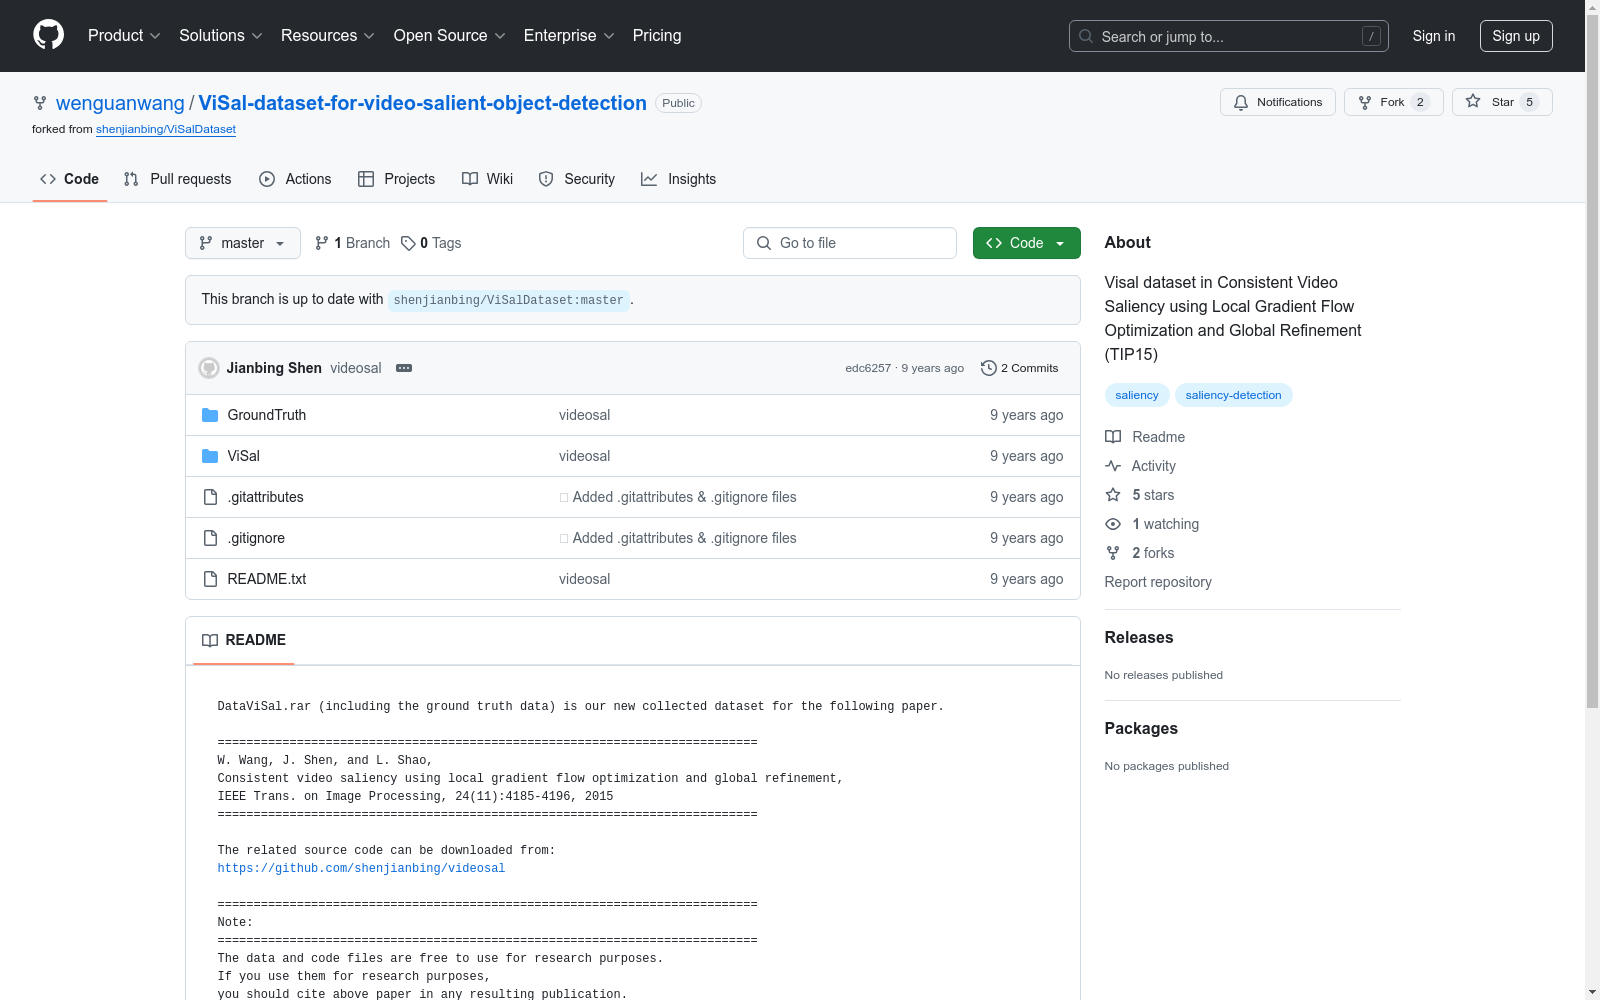Image resolution: width=1600 pixels, height=1000 pixels.
Task: Open the shenjianbing/ViSalDataset:master branch link
Action: point(508,300)
